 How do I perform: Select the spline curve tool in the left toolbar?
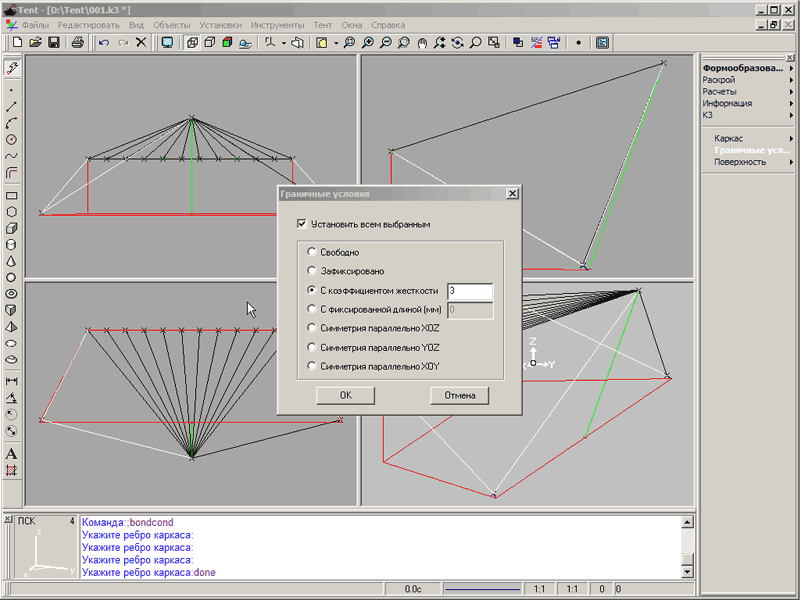pos(11,156)
